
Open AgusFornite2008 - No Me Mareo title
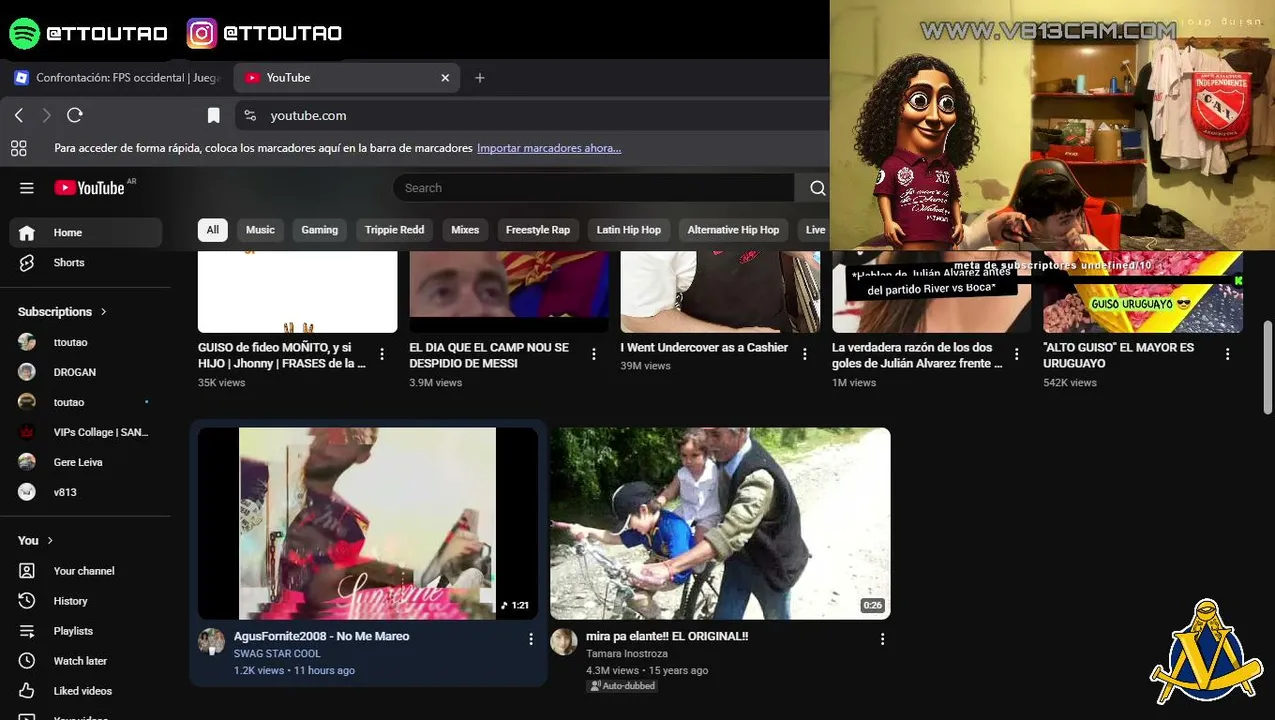point(322,636)
